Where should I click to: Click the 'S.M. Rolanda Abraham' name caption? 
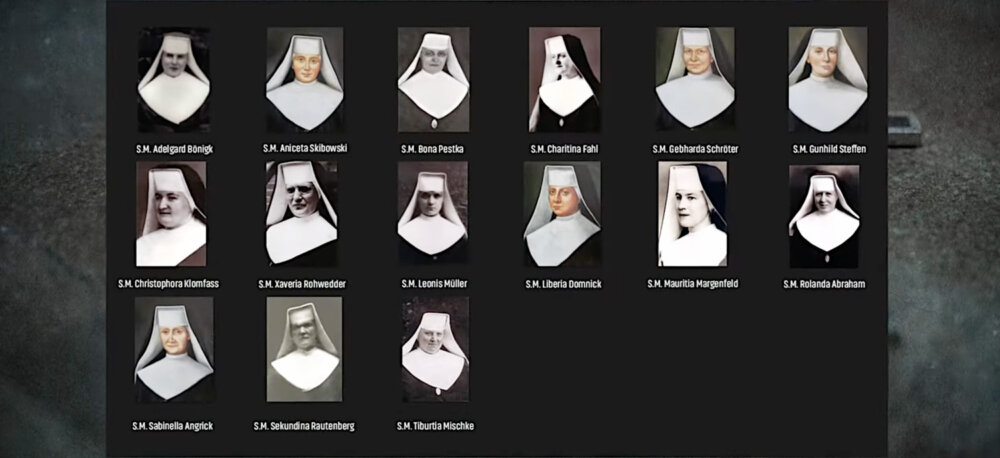[823, 284]
